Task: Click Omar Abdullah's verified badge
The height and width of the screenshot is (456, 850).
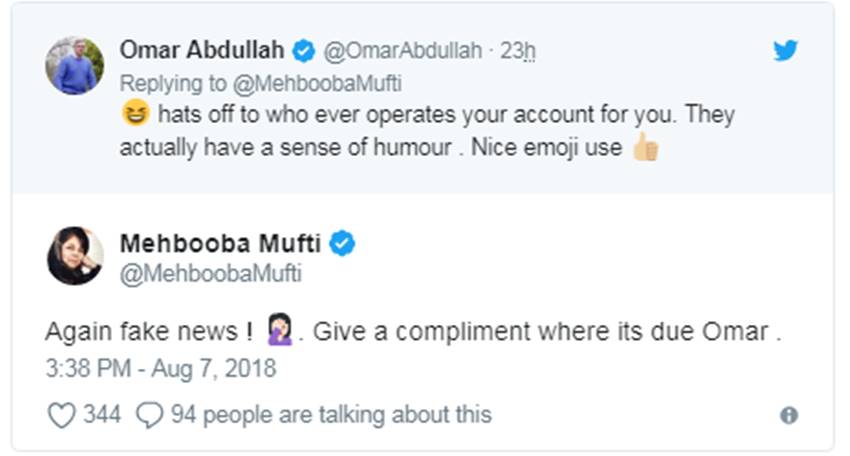Action: (x=304, y=50)
